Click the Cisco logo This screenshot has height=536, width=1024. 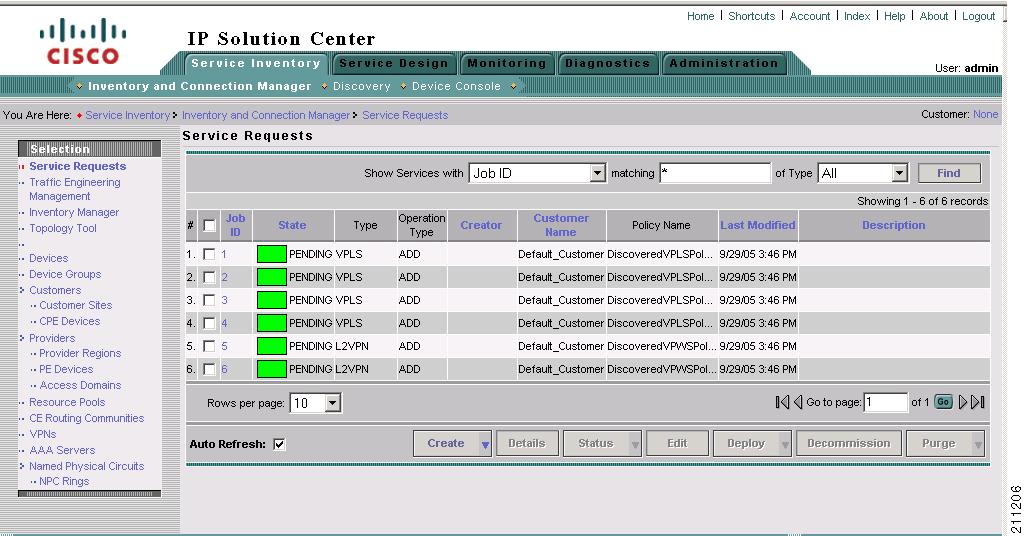[83, 42]
